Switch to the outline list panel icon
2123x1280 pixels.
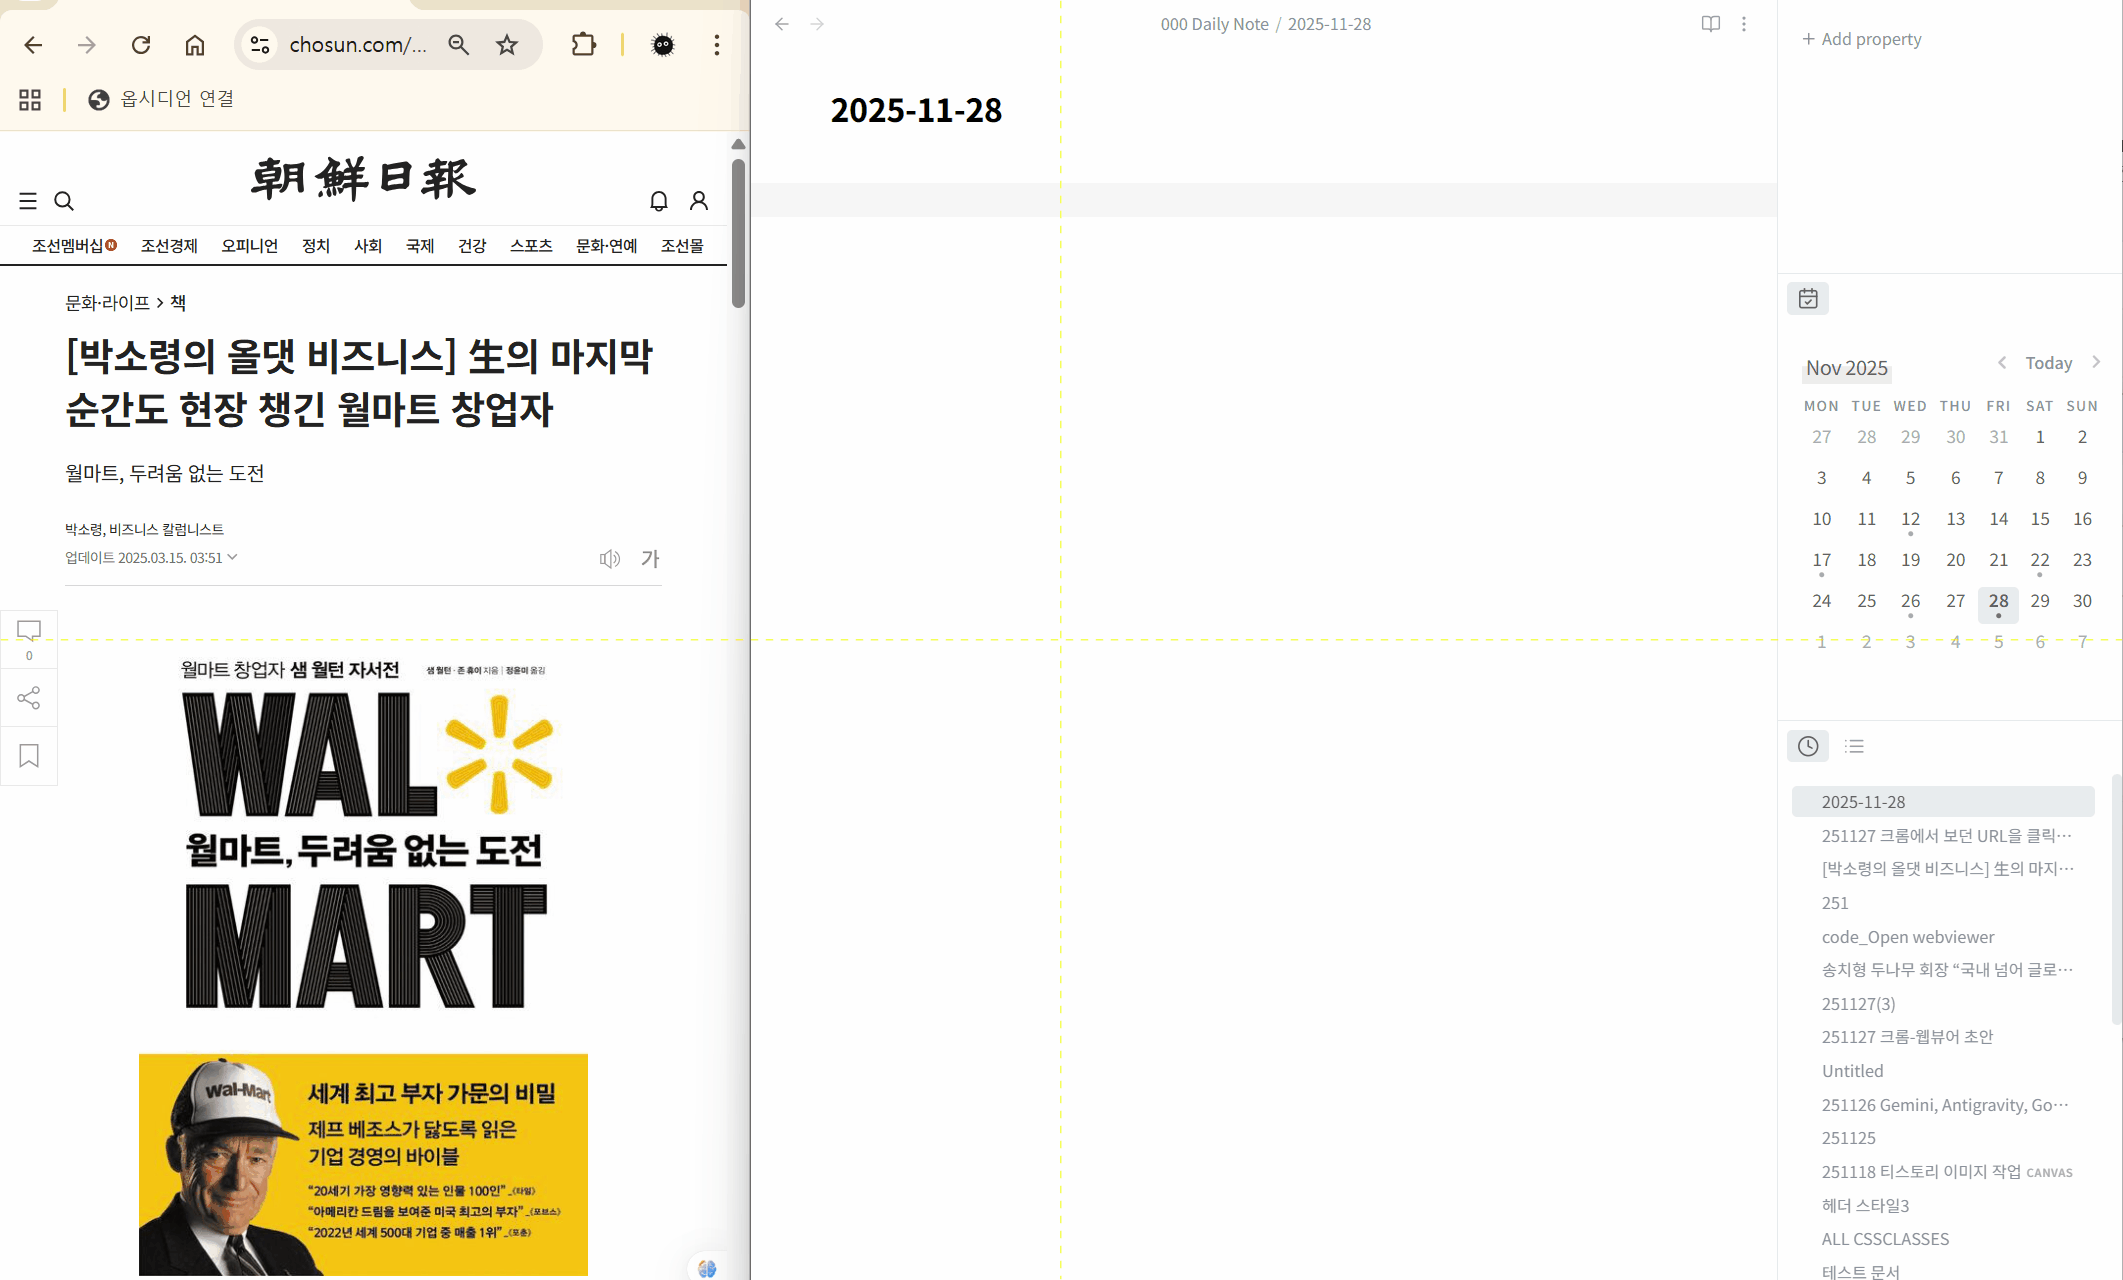(x=1854, y=746)
